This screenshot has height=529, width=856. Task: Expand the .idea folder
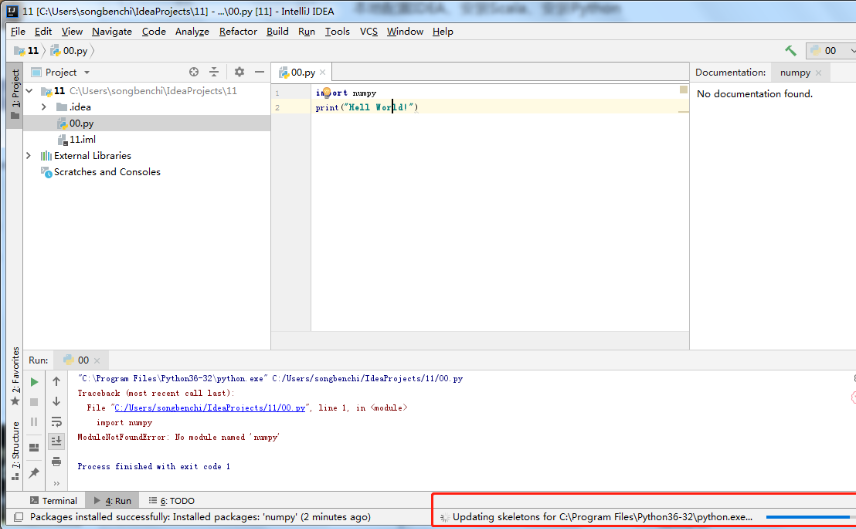[x=44, y=107]
